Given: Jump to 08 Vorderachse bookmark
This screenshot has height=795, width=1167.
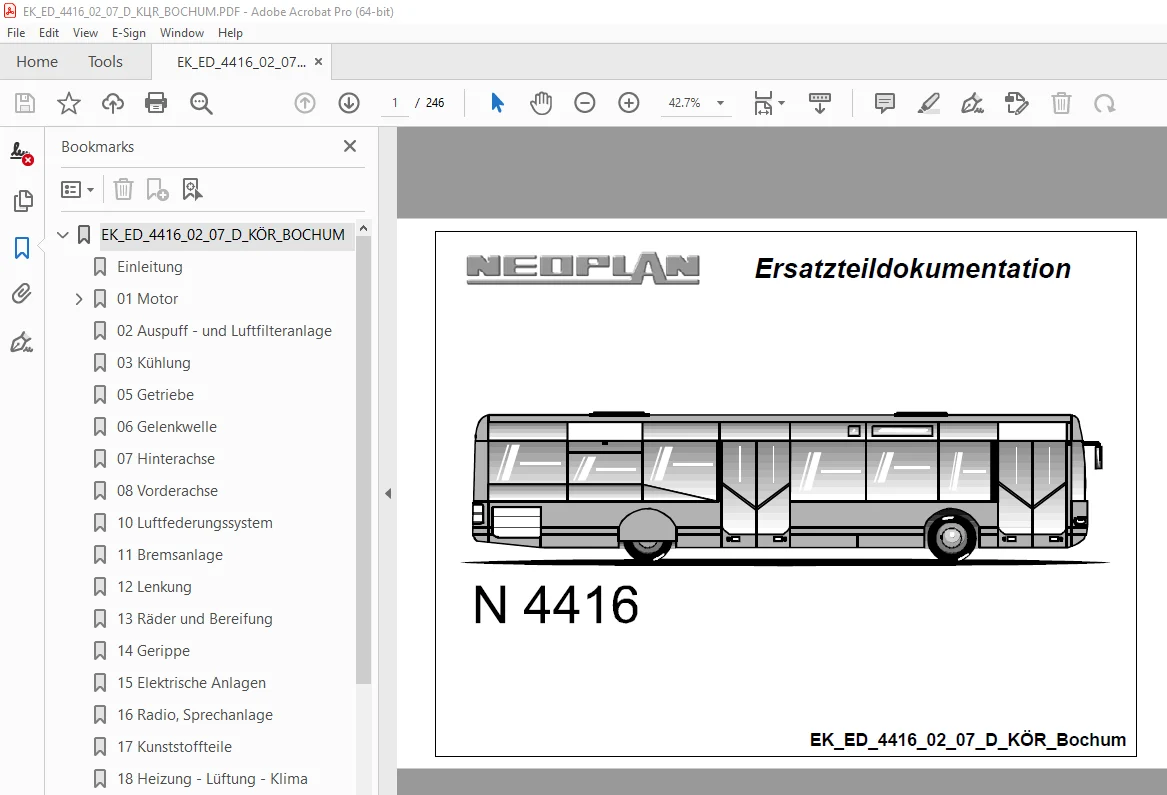Looking at the screenshot, I should point(167,491).
